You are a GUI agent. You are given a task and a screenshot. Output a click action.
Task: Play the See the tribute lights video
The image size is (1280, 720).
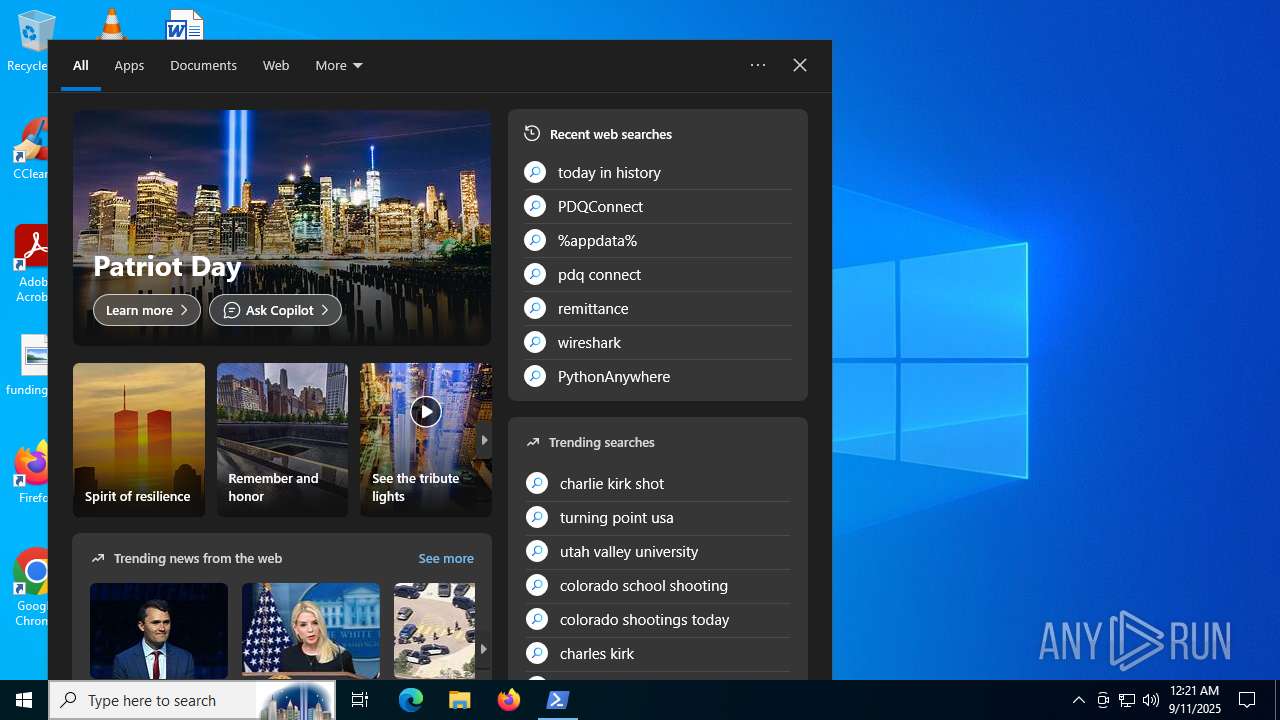(x=426, y=411)
